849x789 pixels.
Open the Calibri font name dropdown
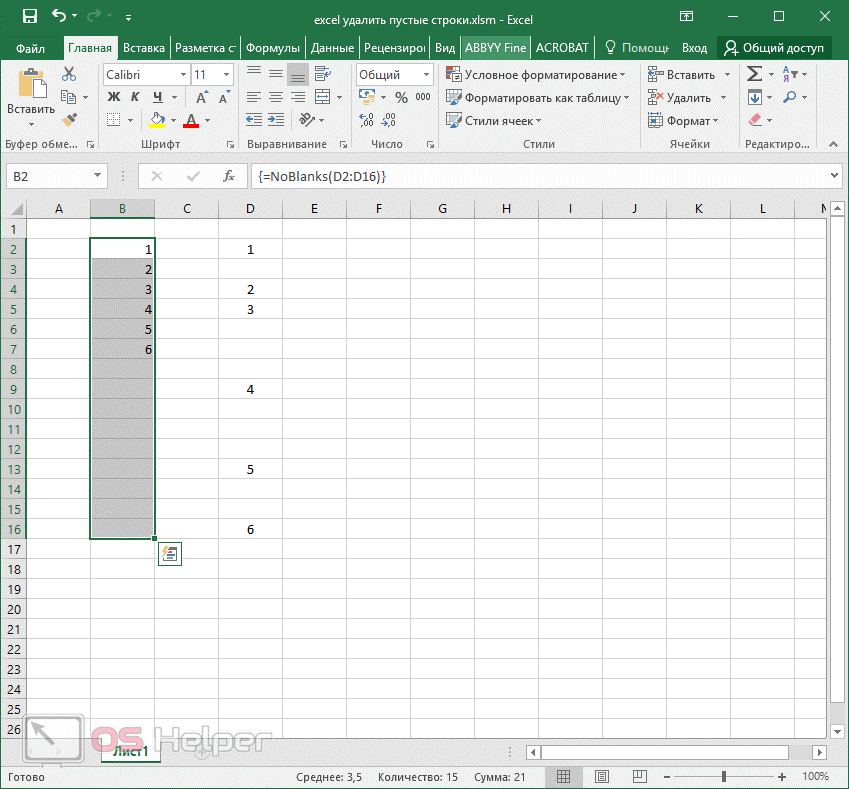pyautogui.click(x=183, y=75)
